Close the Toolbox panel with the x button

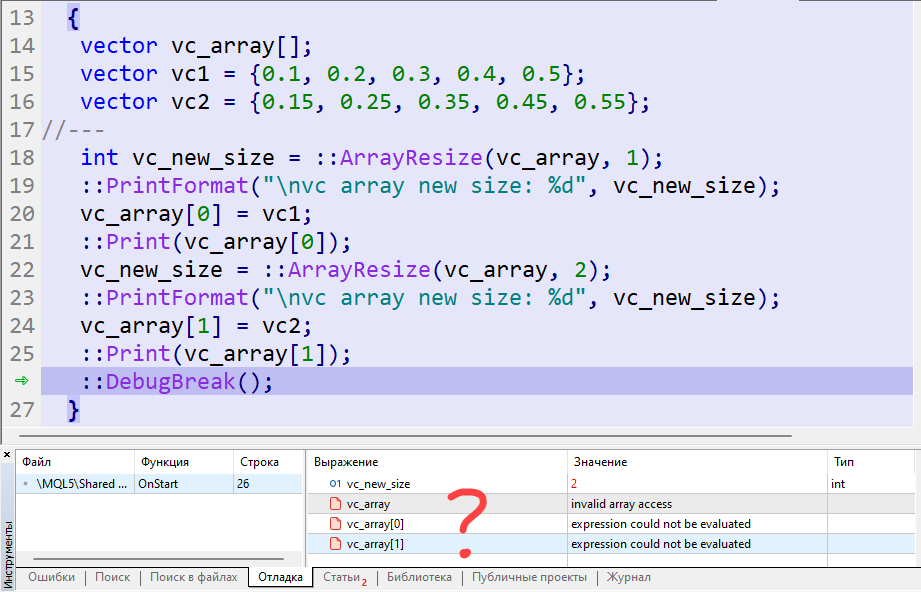(7, 455)
